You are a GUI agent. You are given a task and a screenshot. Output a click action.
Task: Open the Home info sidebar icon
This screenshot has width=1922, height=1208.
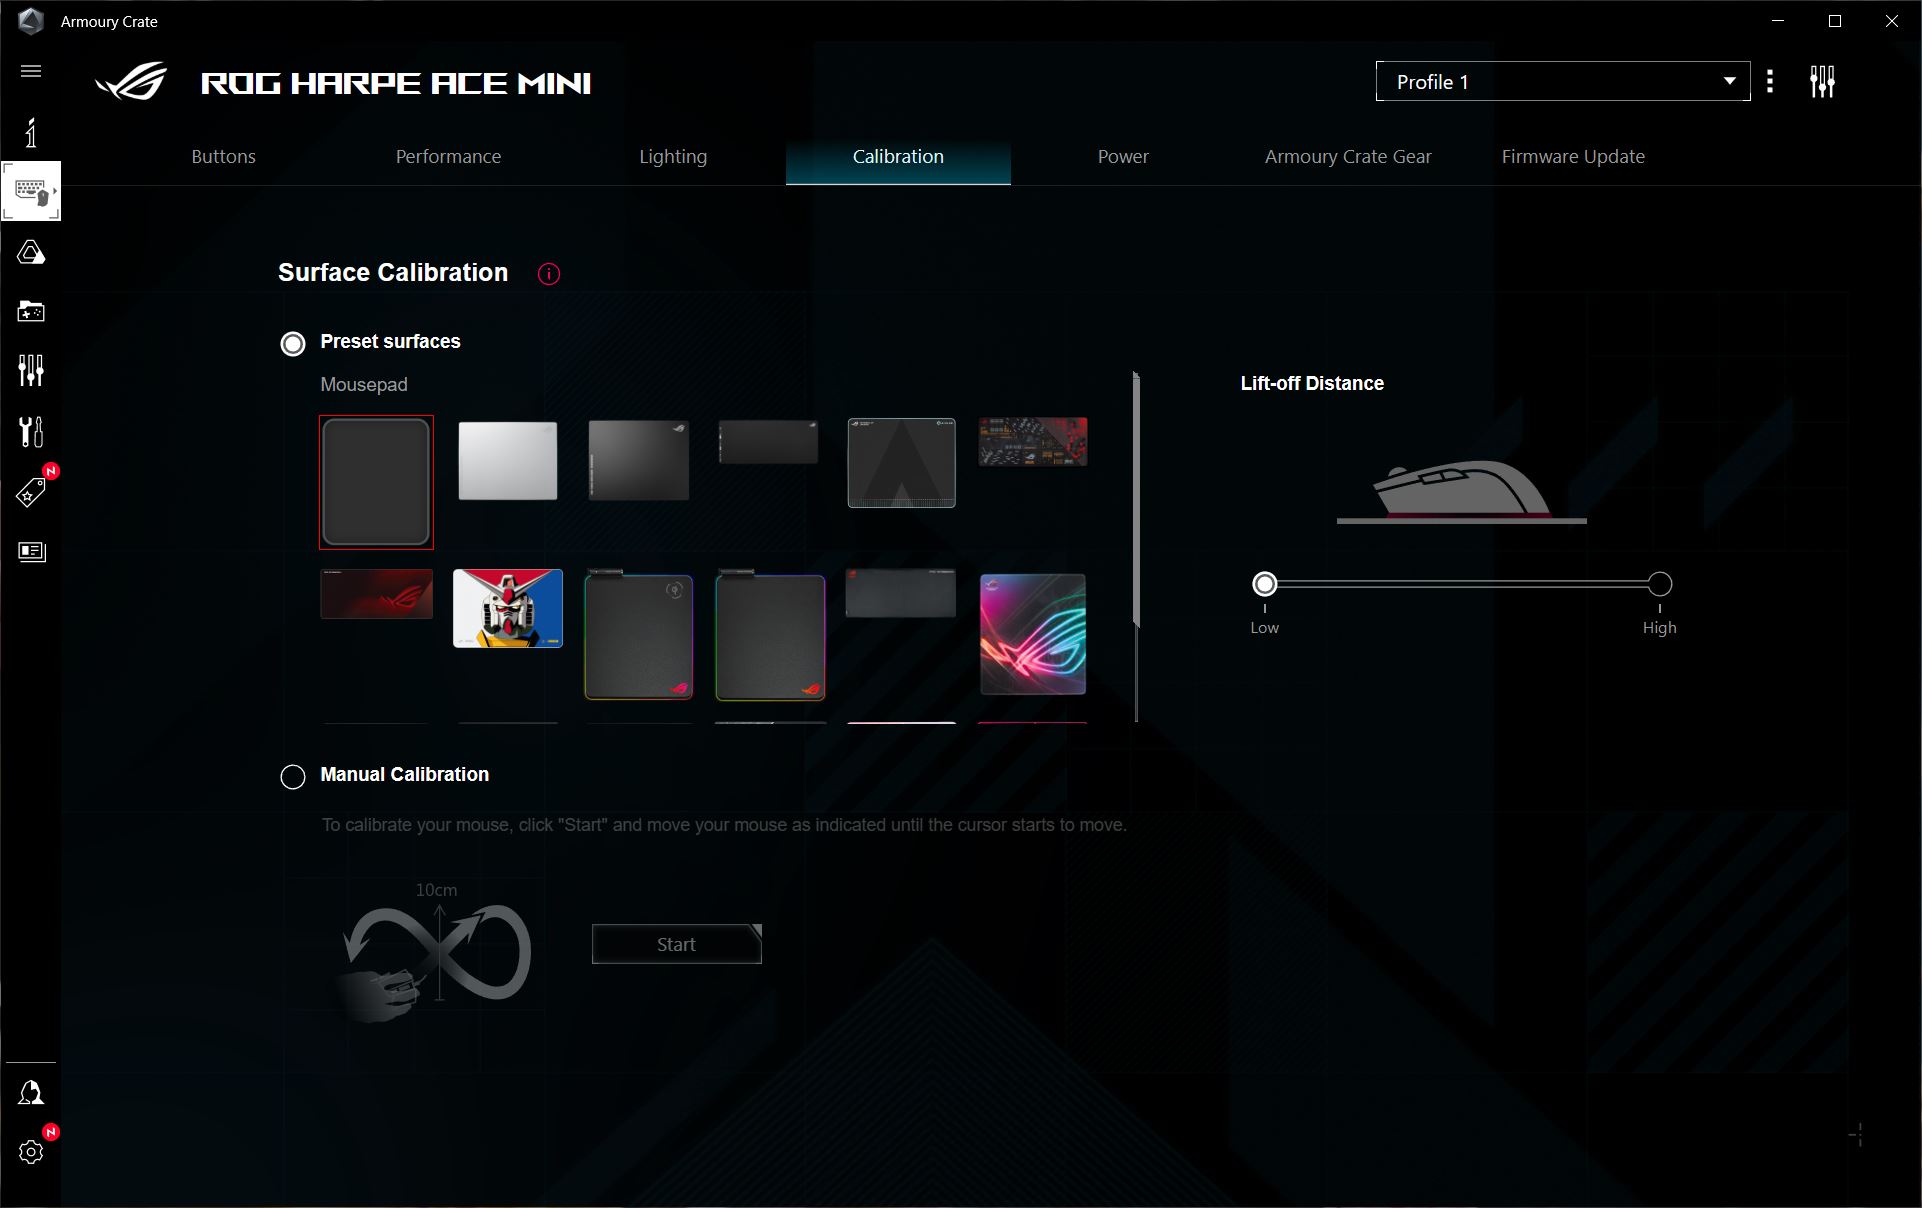point(31,132)
